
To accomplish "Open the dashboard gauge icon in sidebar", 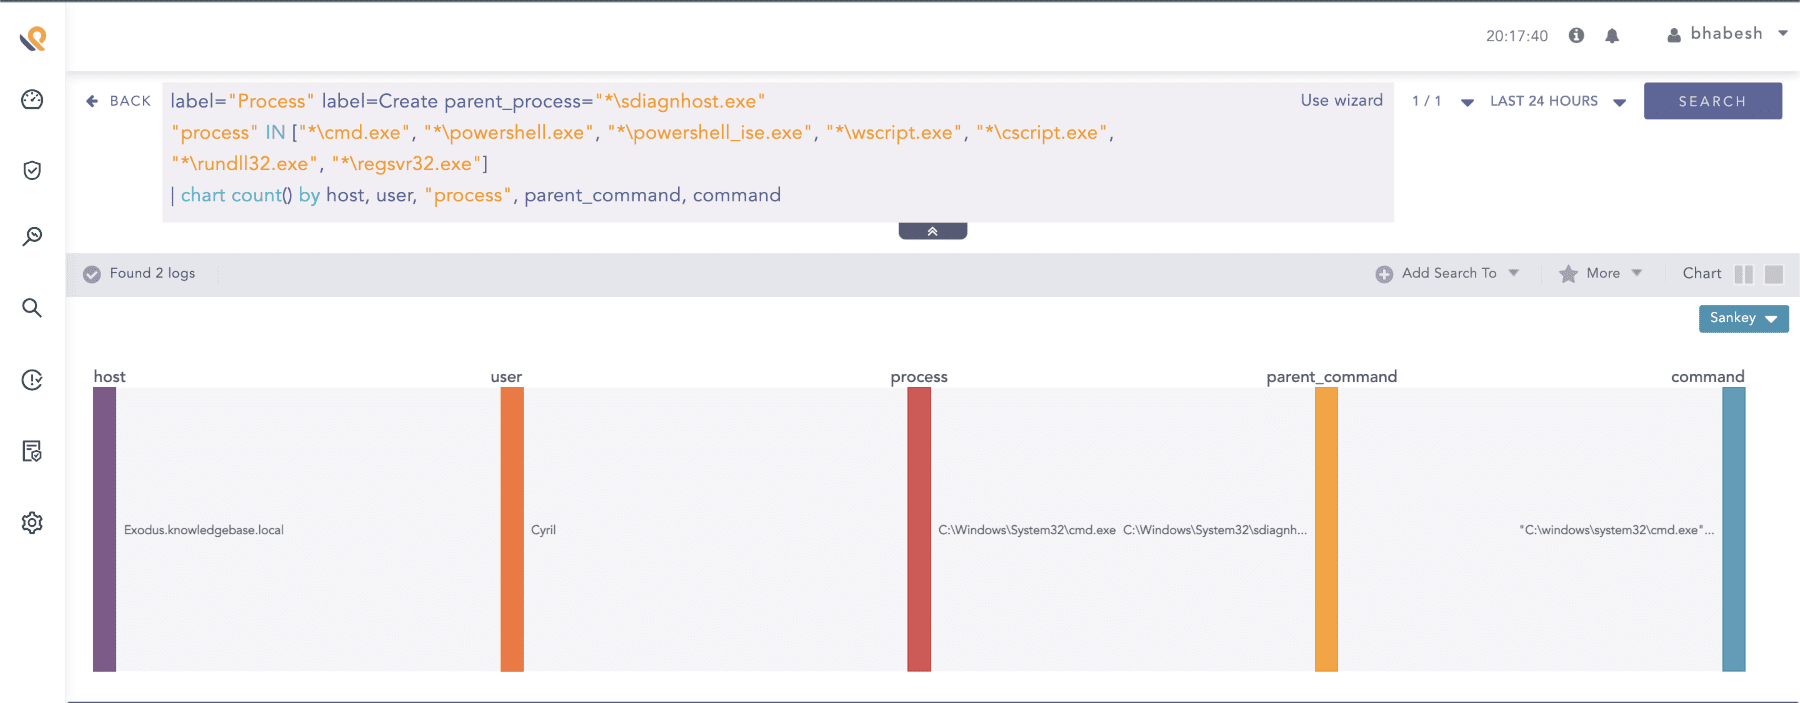I will (32, 99).
